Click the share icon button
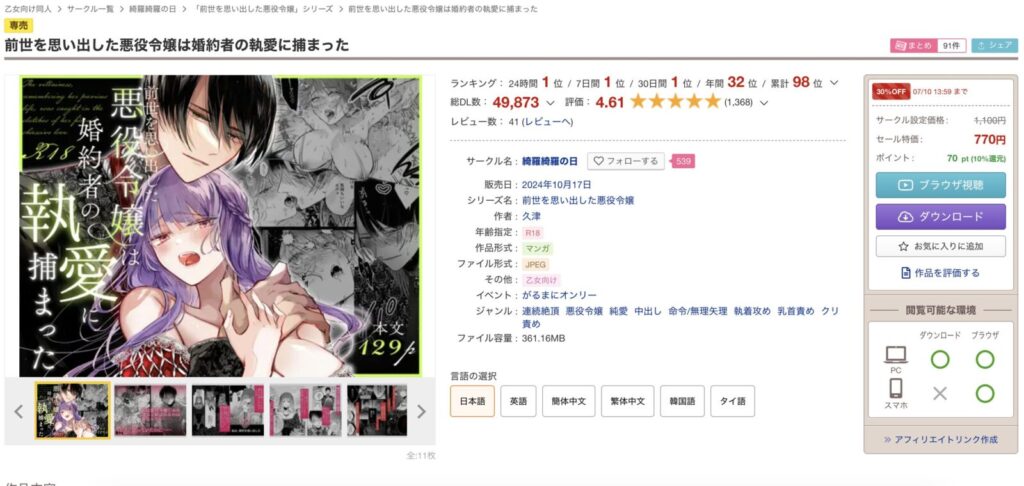The height and width of the screenshot is (486, 1024). click(994, 45)
